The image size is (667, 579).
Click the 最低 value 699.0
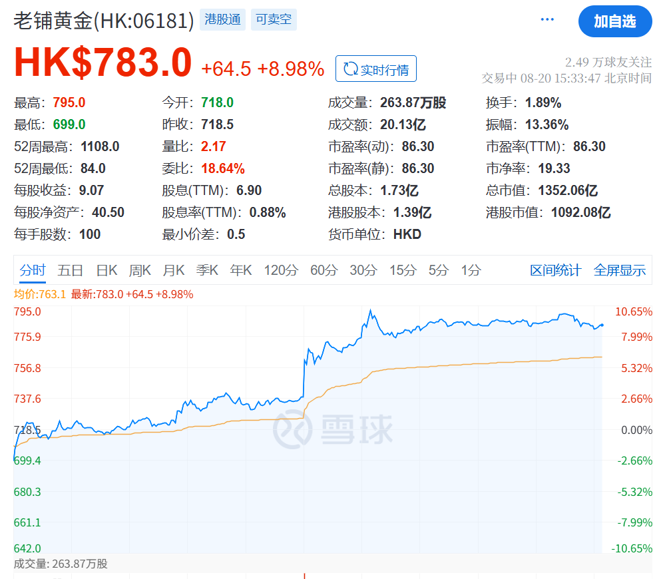(69, 125)
